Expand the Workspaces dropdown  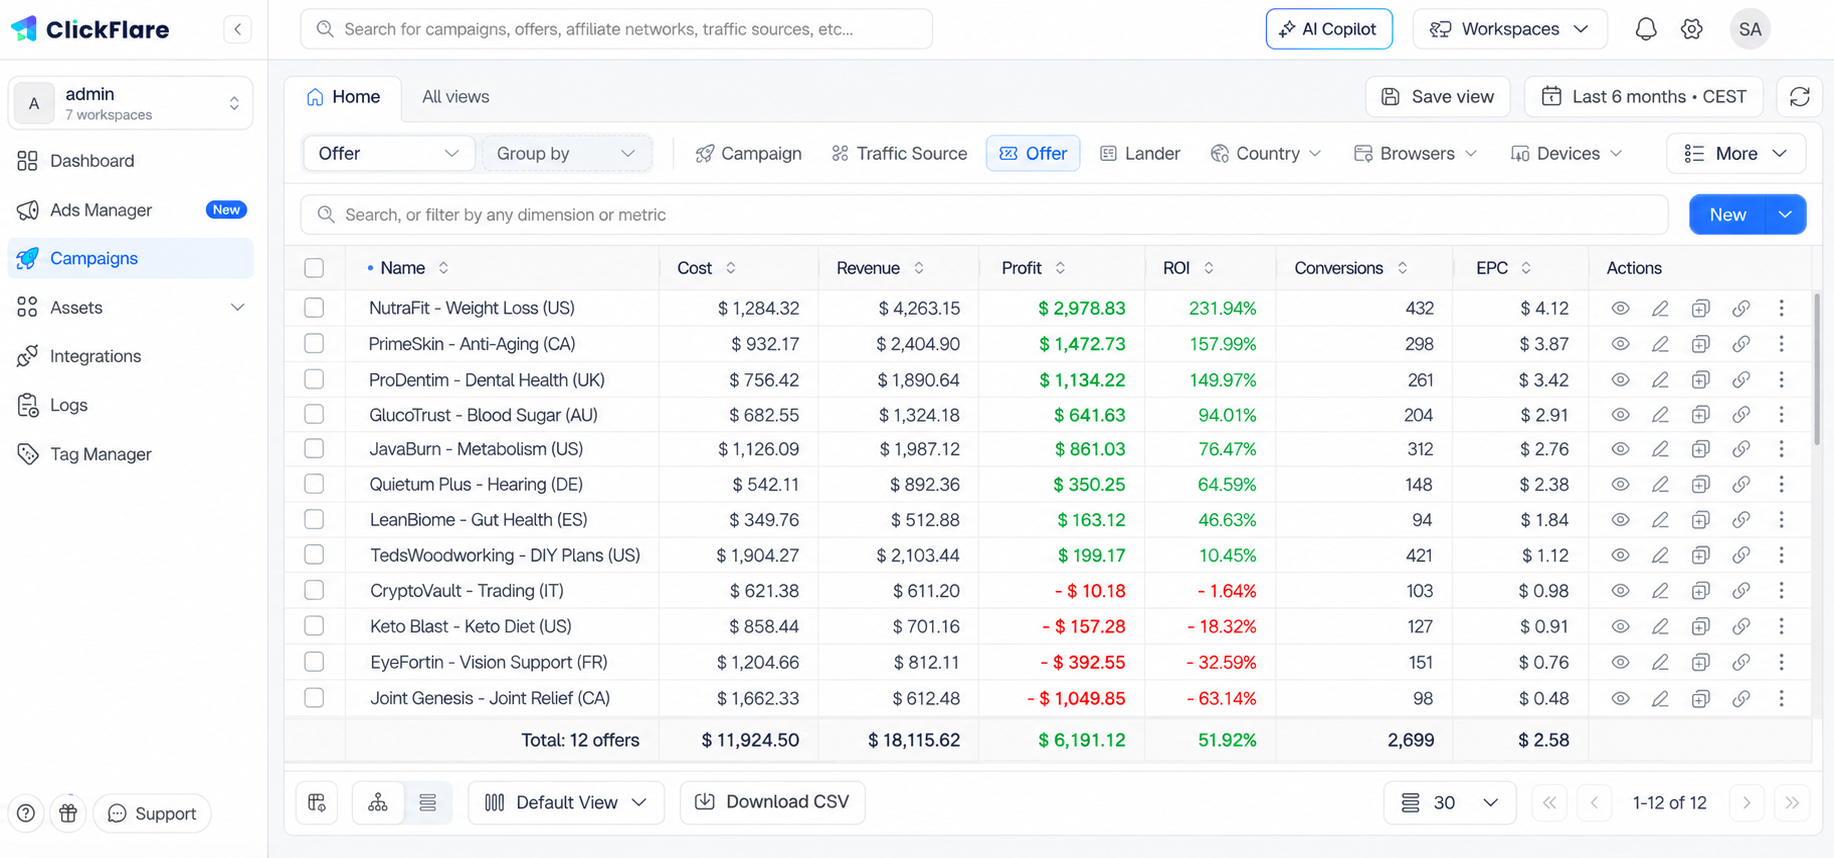[x=1509, y=29]
